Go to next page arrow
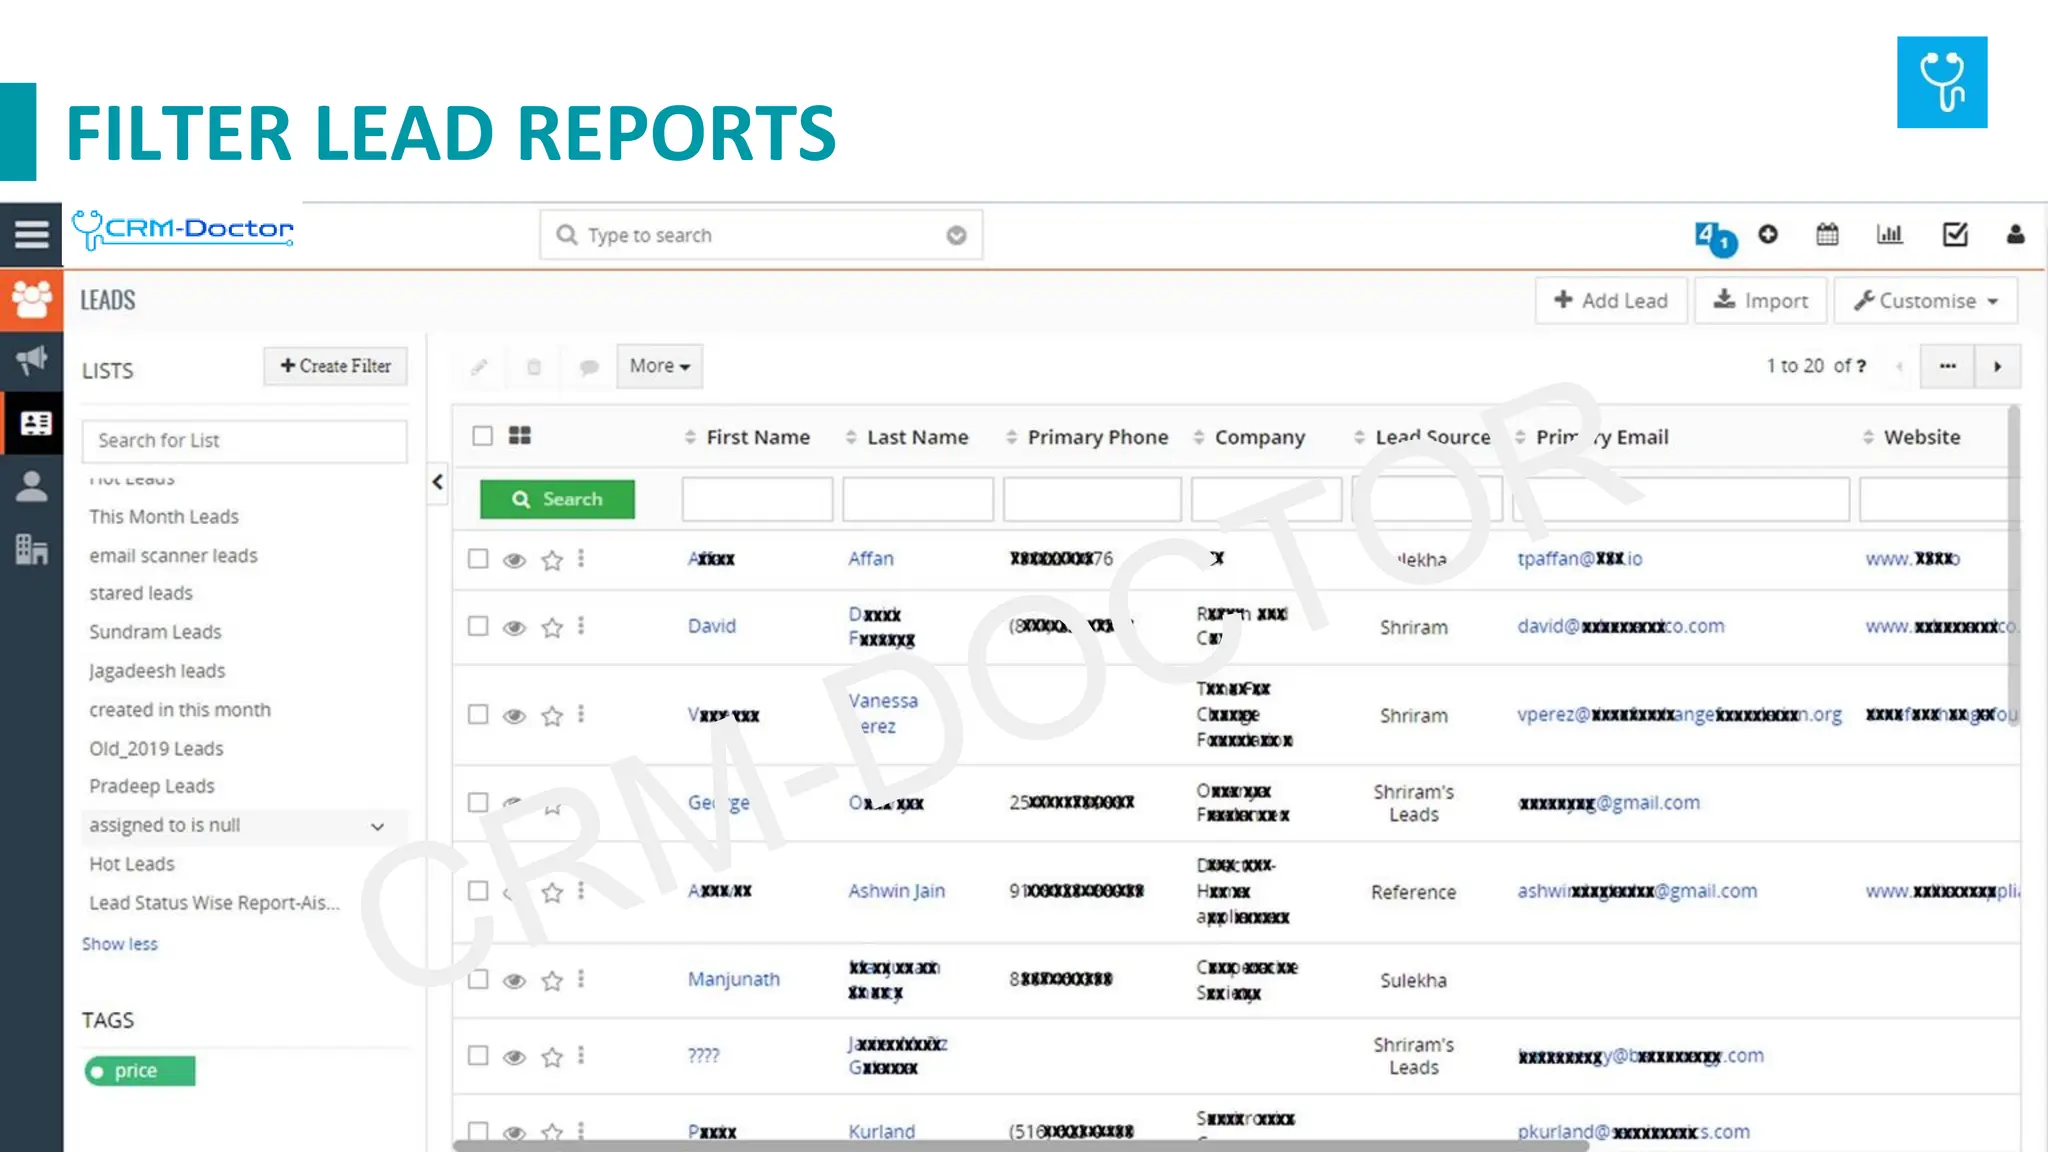 pyautogui.click(x=1997, y=366)
